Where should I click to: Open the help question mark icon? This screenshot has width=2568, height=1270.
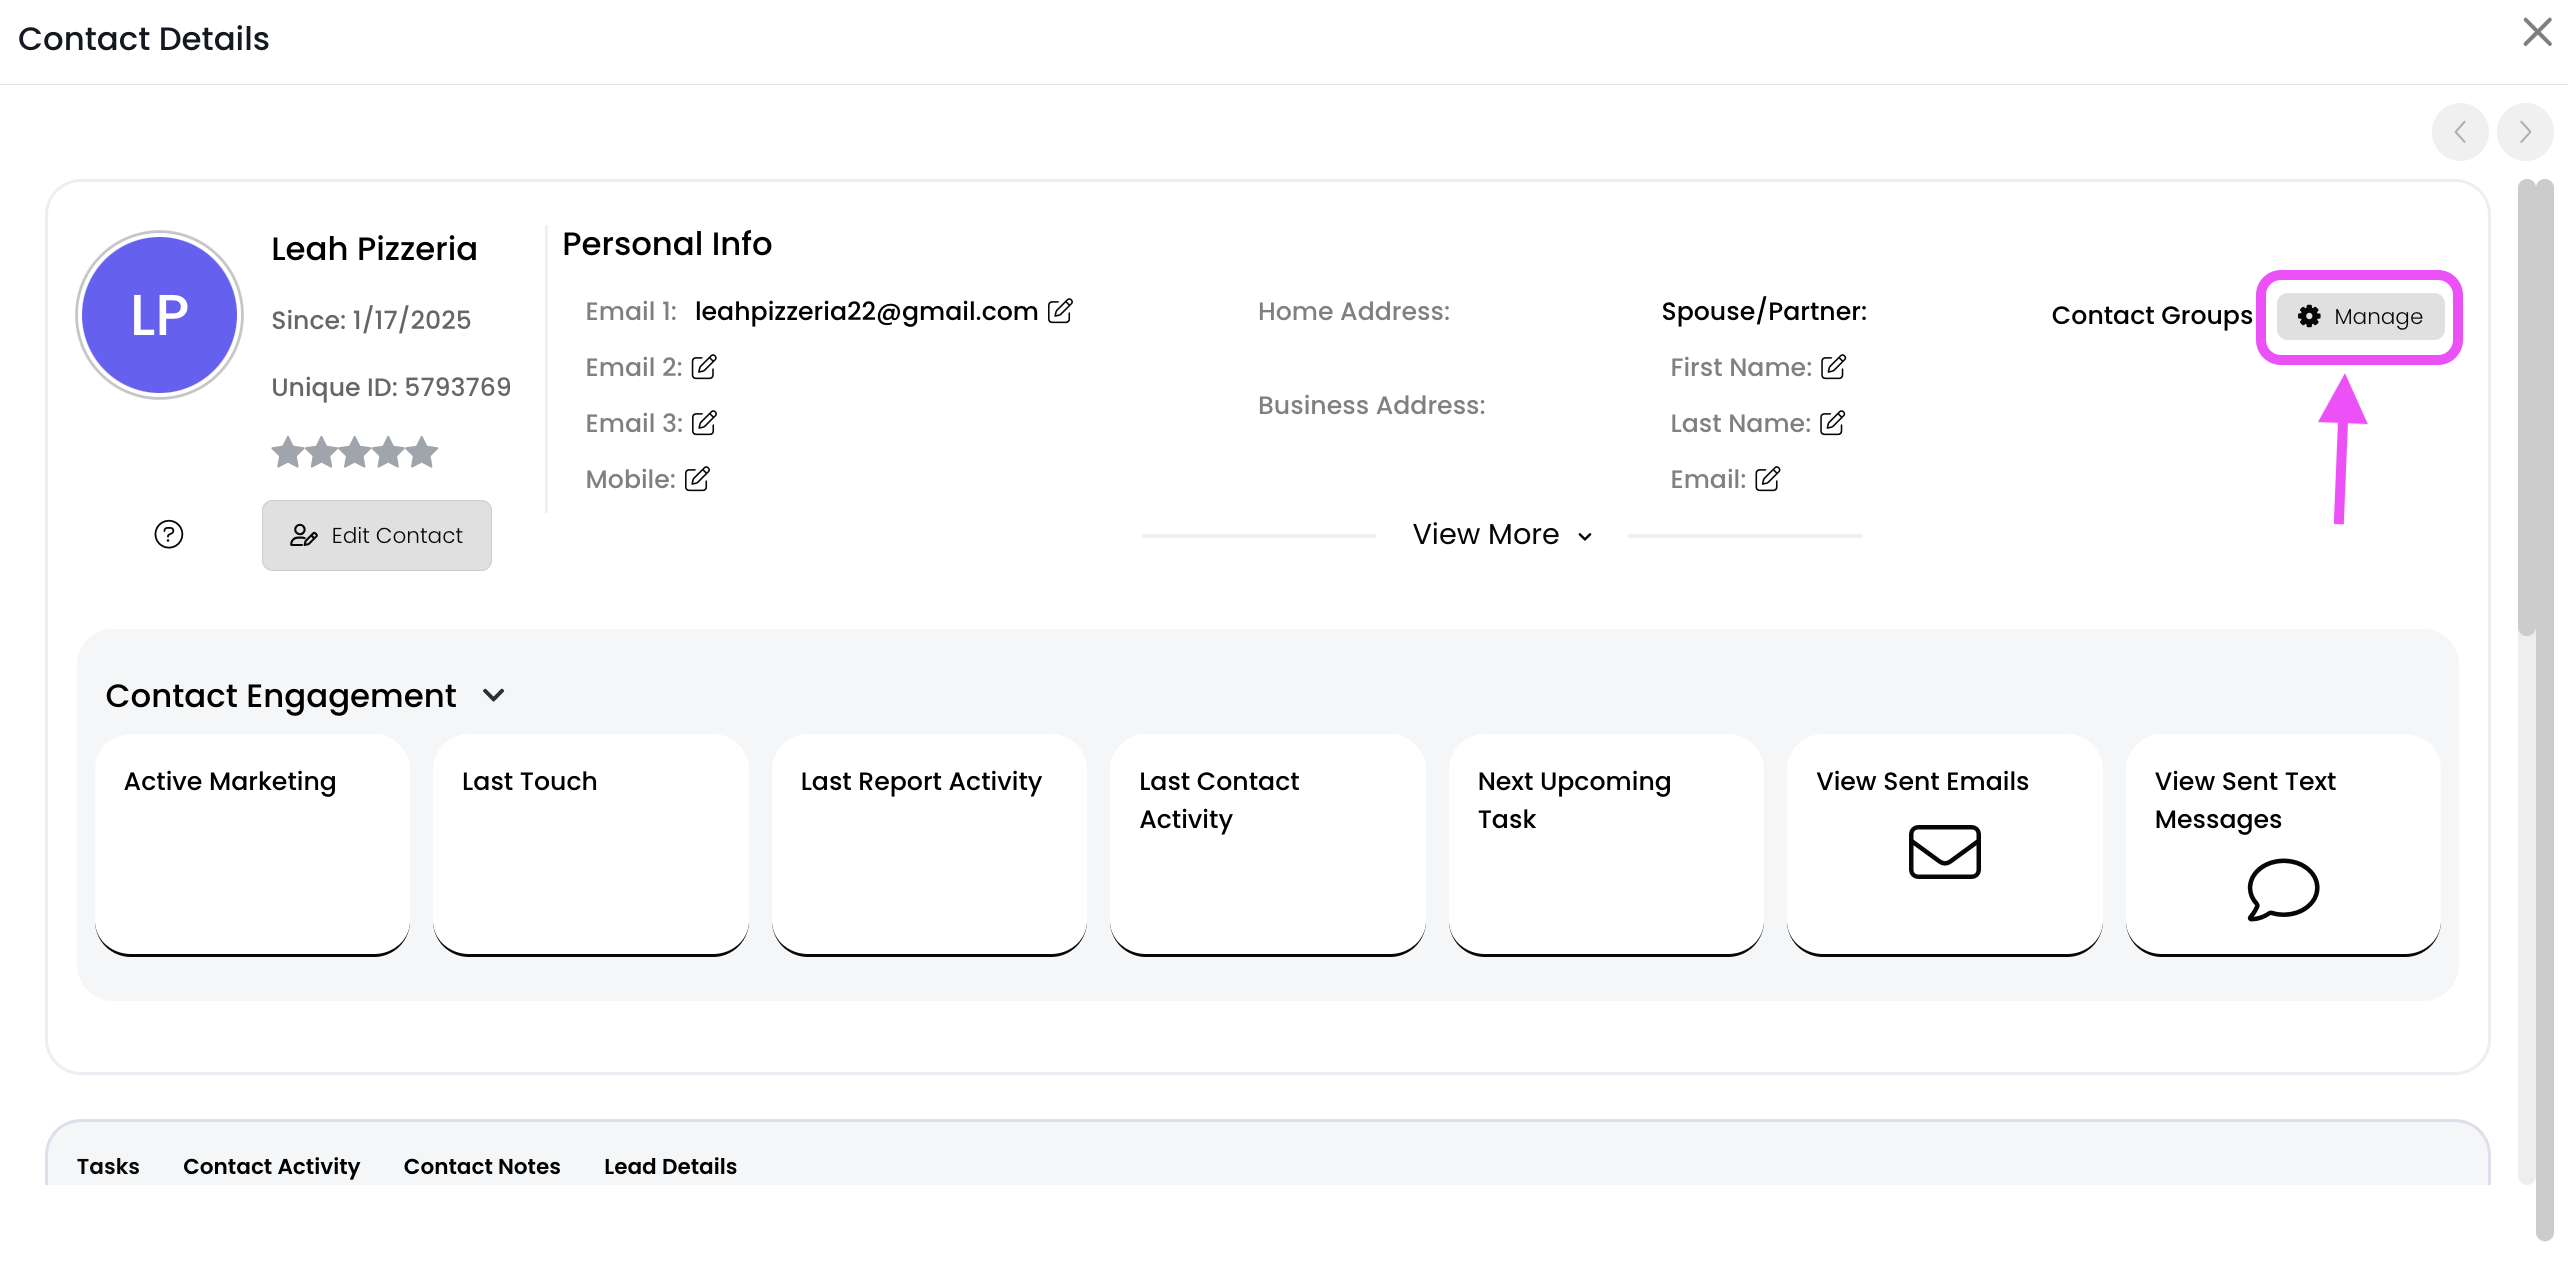[x=168, y=534]
